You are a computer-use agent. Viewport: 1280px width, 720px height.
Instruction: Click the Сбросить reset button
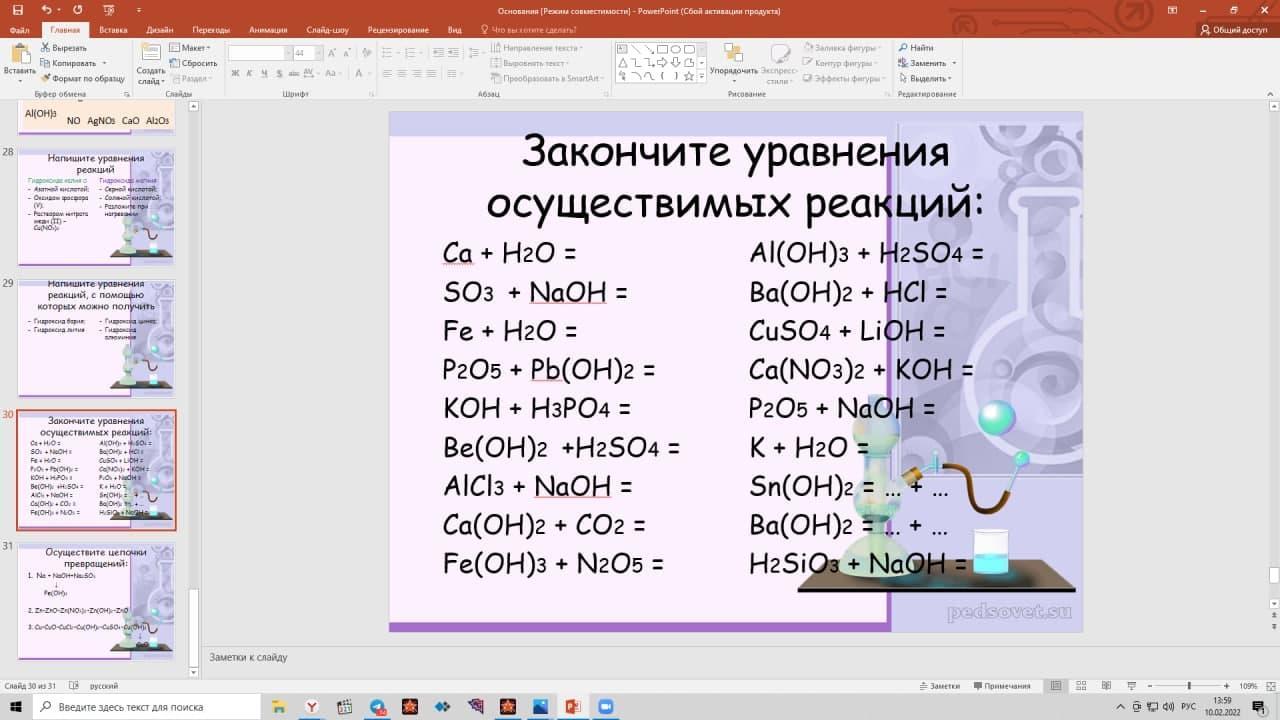click(x=194, y=63)
